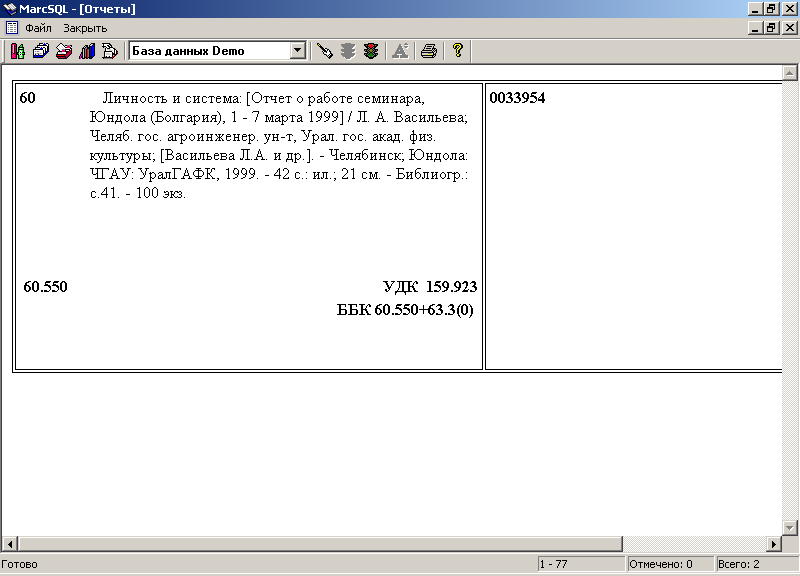
Task: Click the pencil-shaped toolbar icon
Action: point(324,51)
